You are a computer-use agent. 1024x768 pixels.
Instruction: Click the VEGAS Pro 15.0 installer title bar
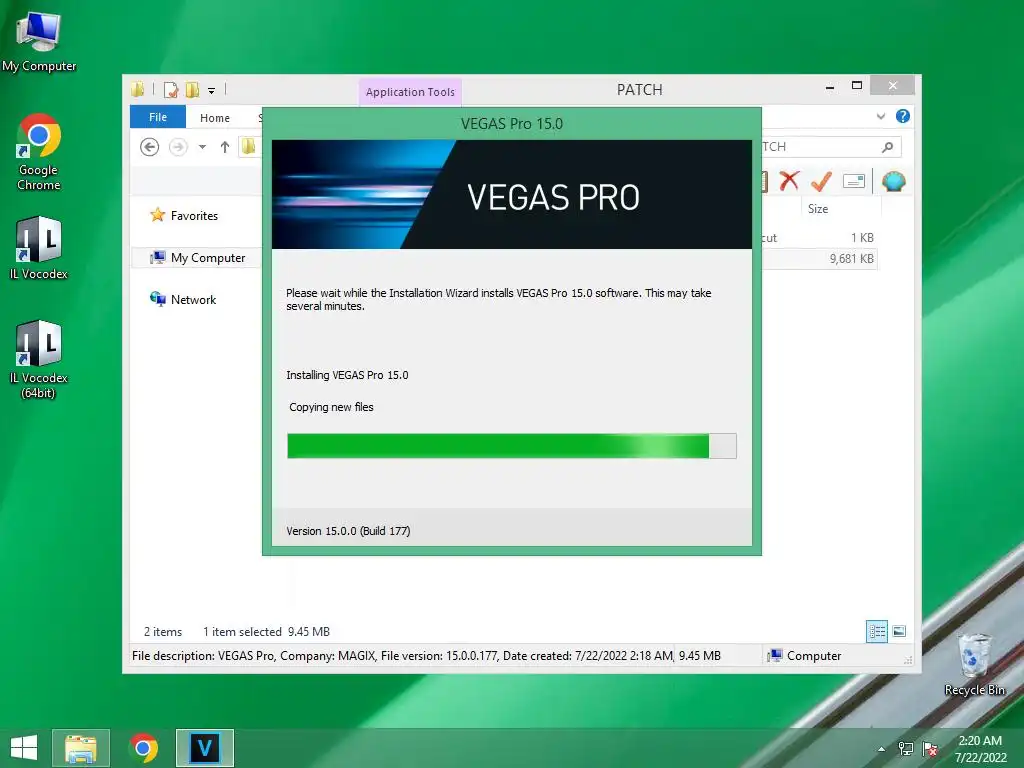pyautogui.click(x=511, y=124)
